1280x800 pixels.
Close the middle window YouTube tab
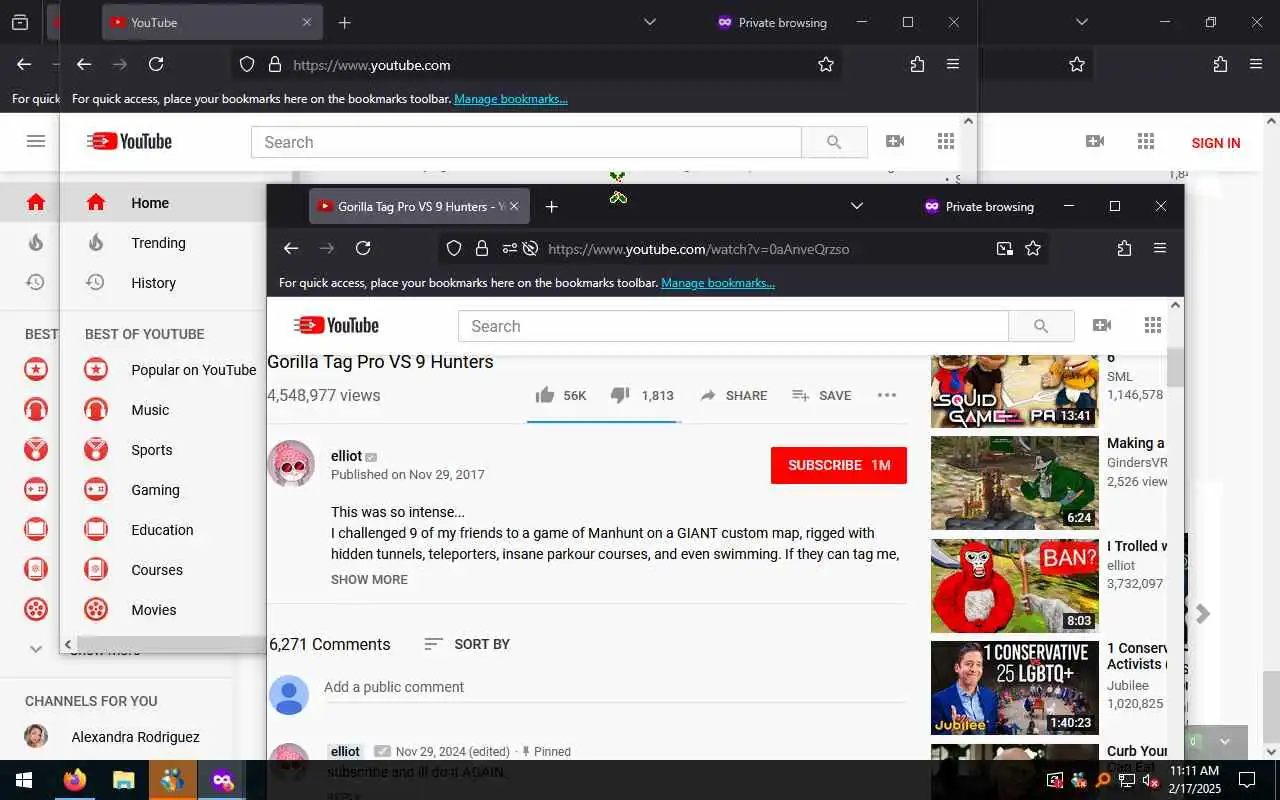pos(307,22)
